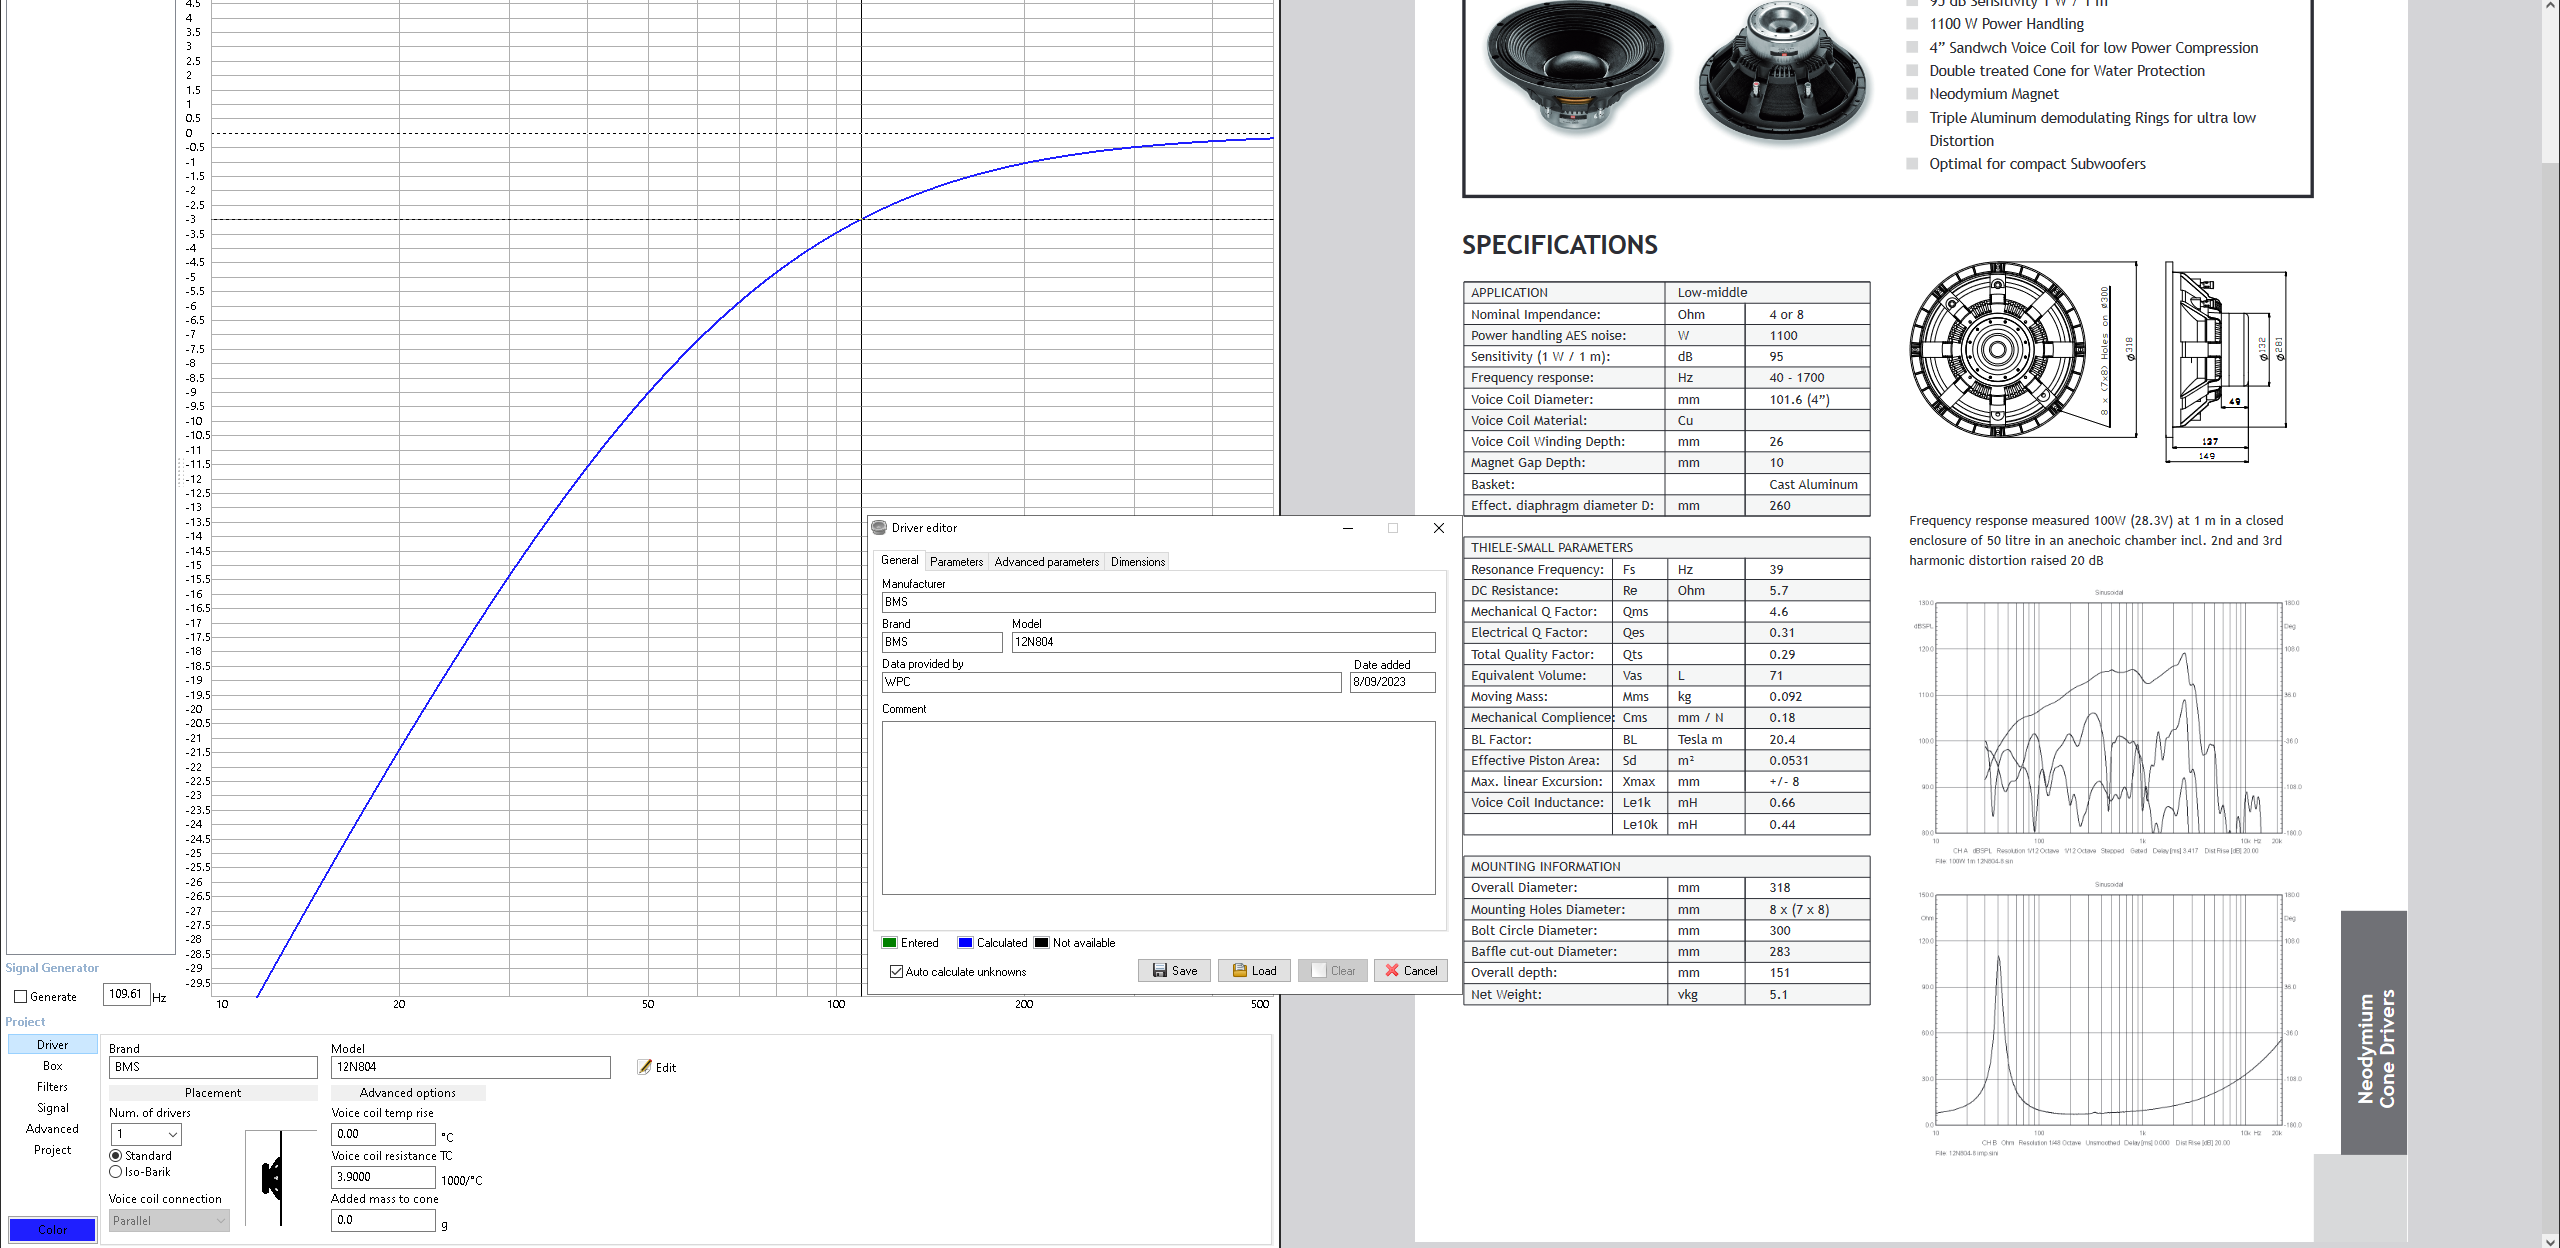Click the driver front-view technical drawing
This screenshot has height=1248, width=2560.
coord(1997,350)
